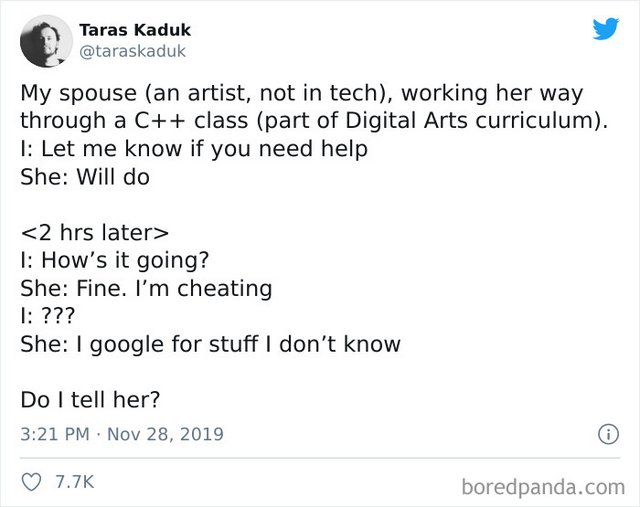The image size is (640, 507).
Task: Open the tweet info circle icon
Action: point(608,434)
